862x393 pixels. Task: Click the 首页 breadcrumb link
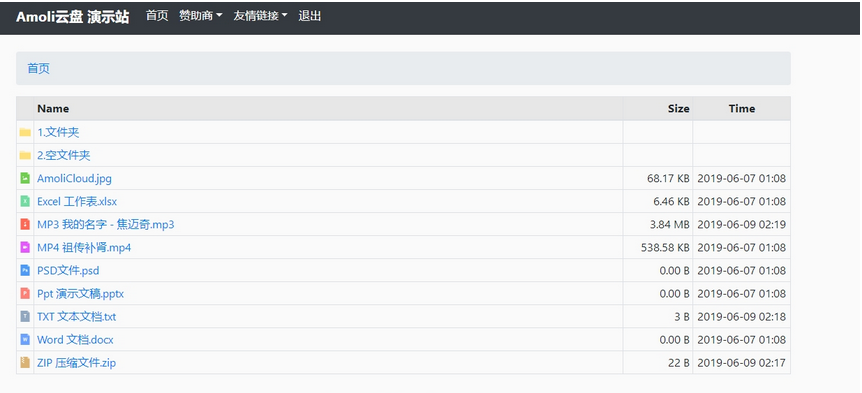click(x=38, y=68)
